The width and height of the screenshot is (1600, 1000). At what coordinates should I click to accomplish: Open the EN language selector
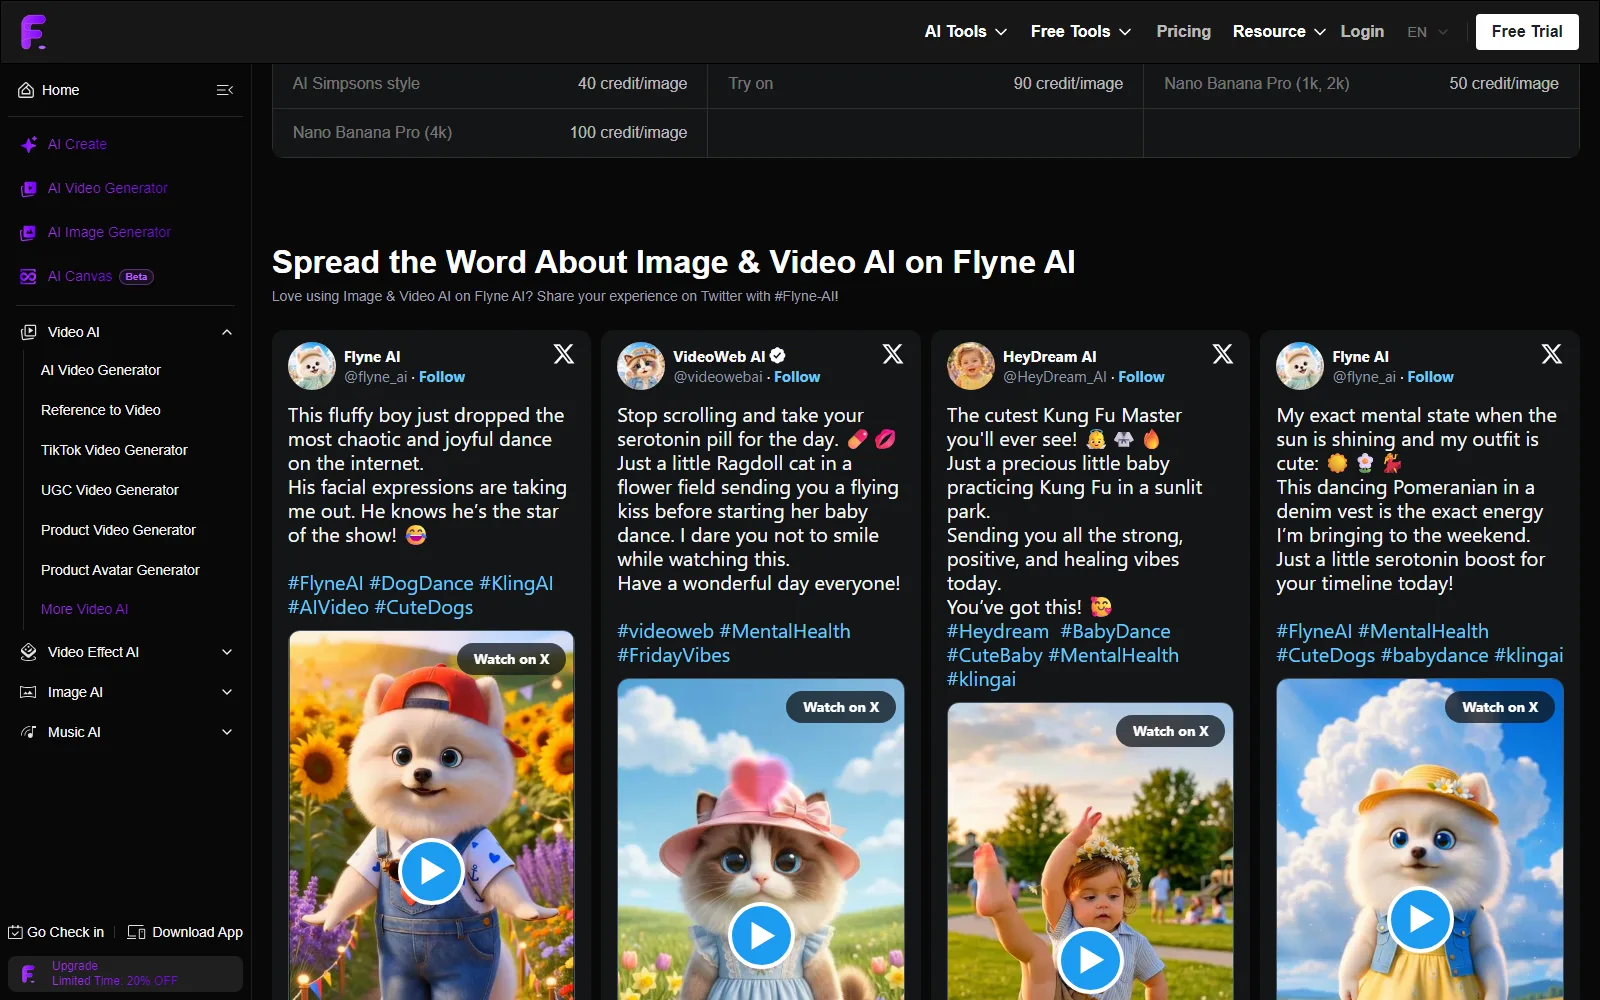(1427, 32)
